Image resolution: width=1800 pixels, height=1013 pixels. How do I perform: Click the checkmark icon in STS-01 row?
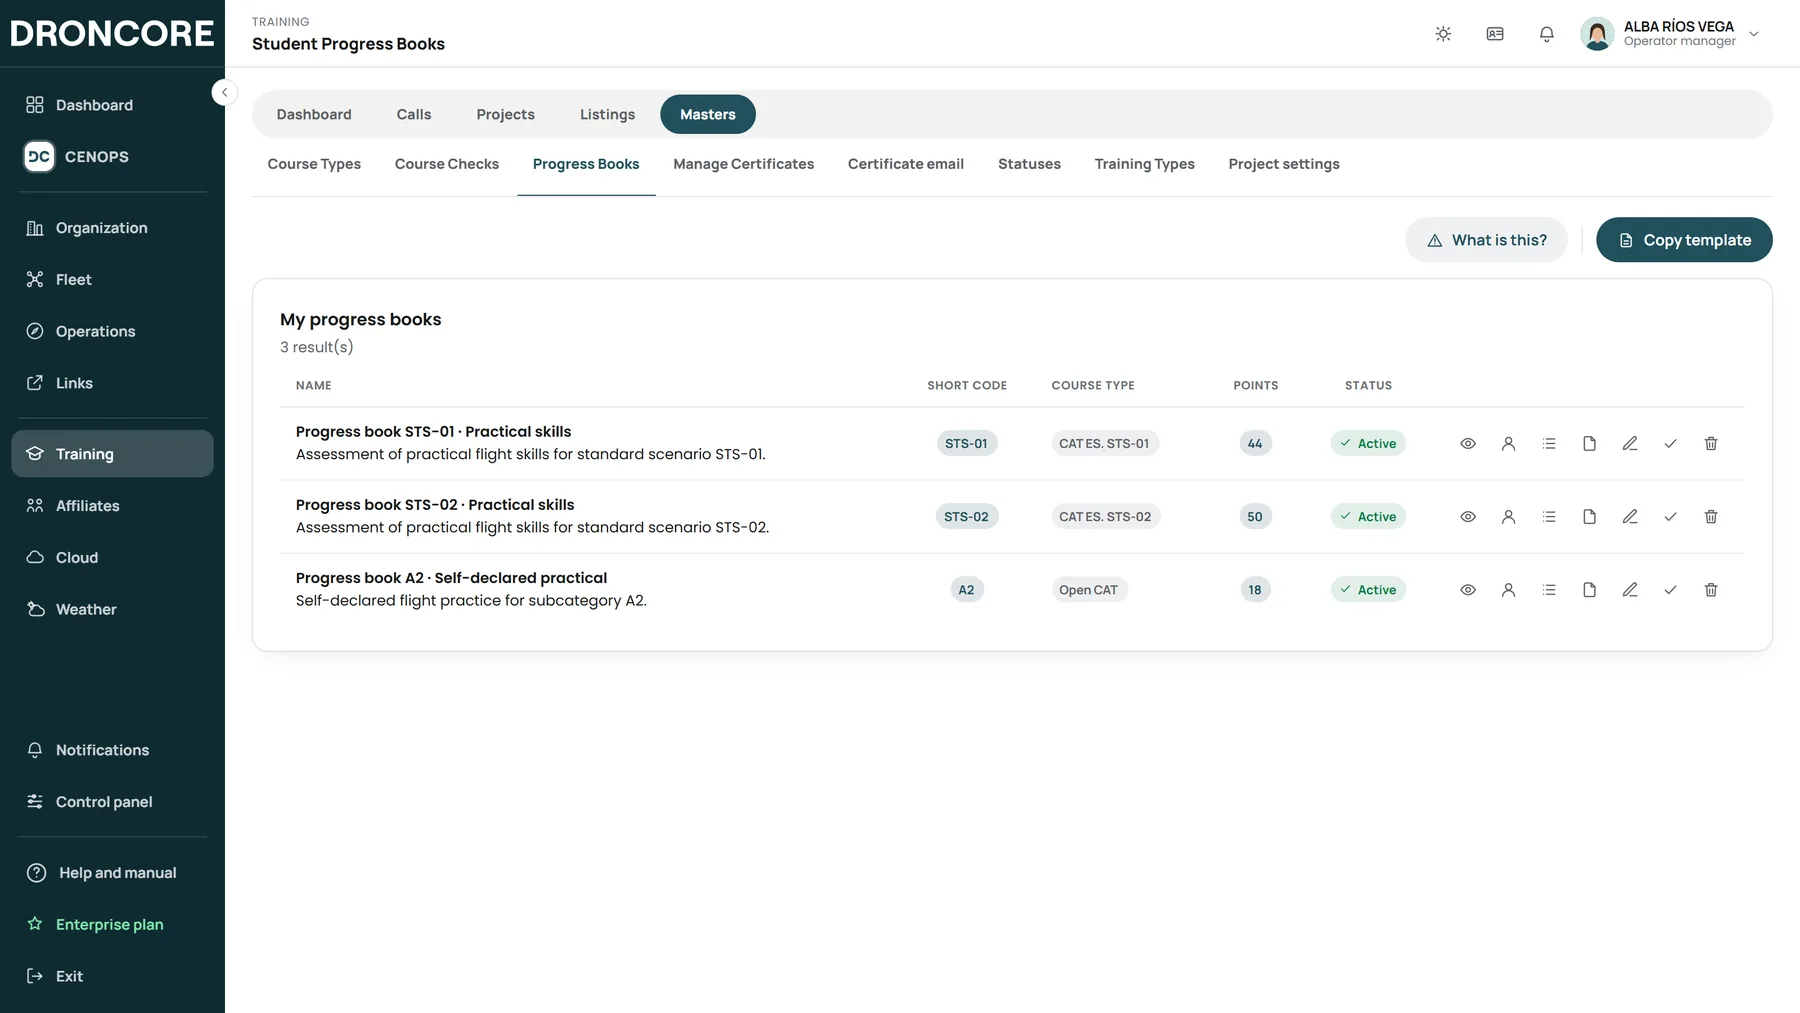click(x=1670, y=444)
